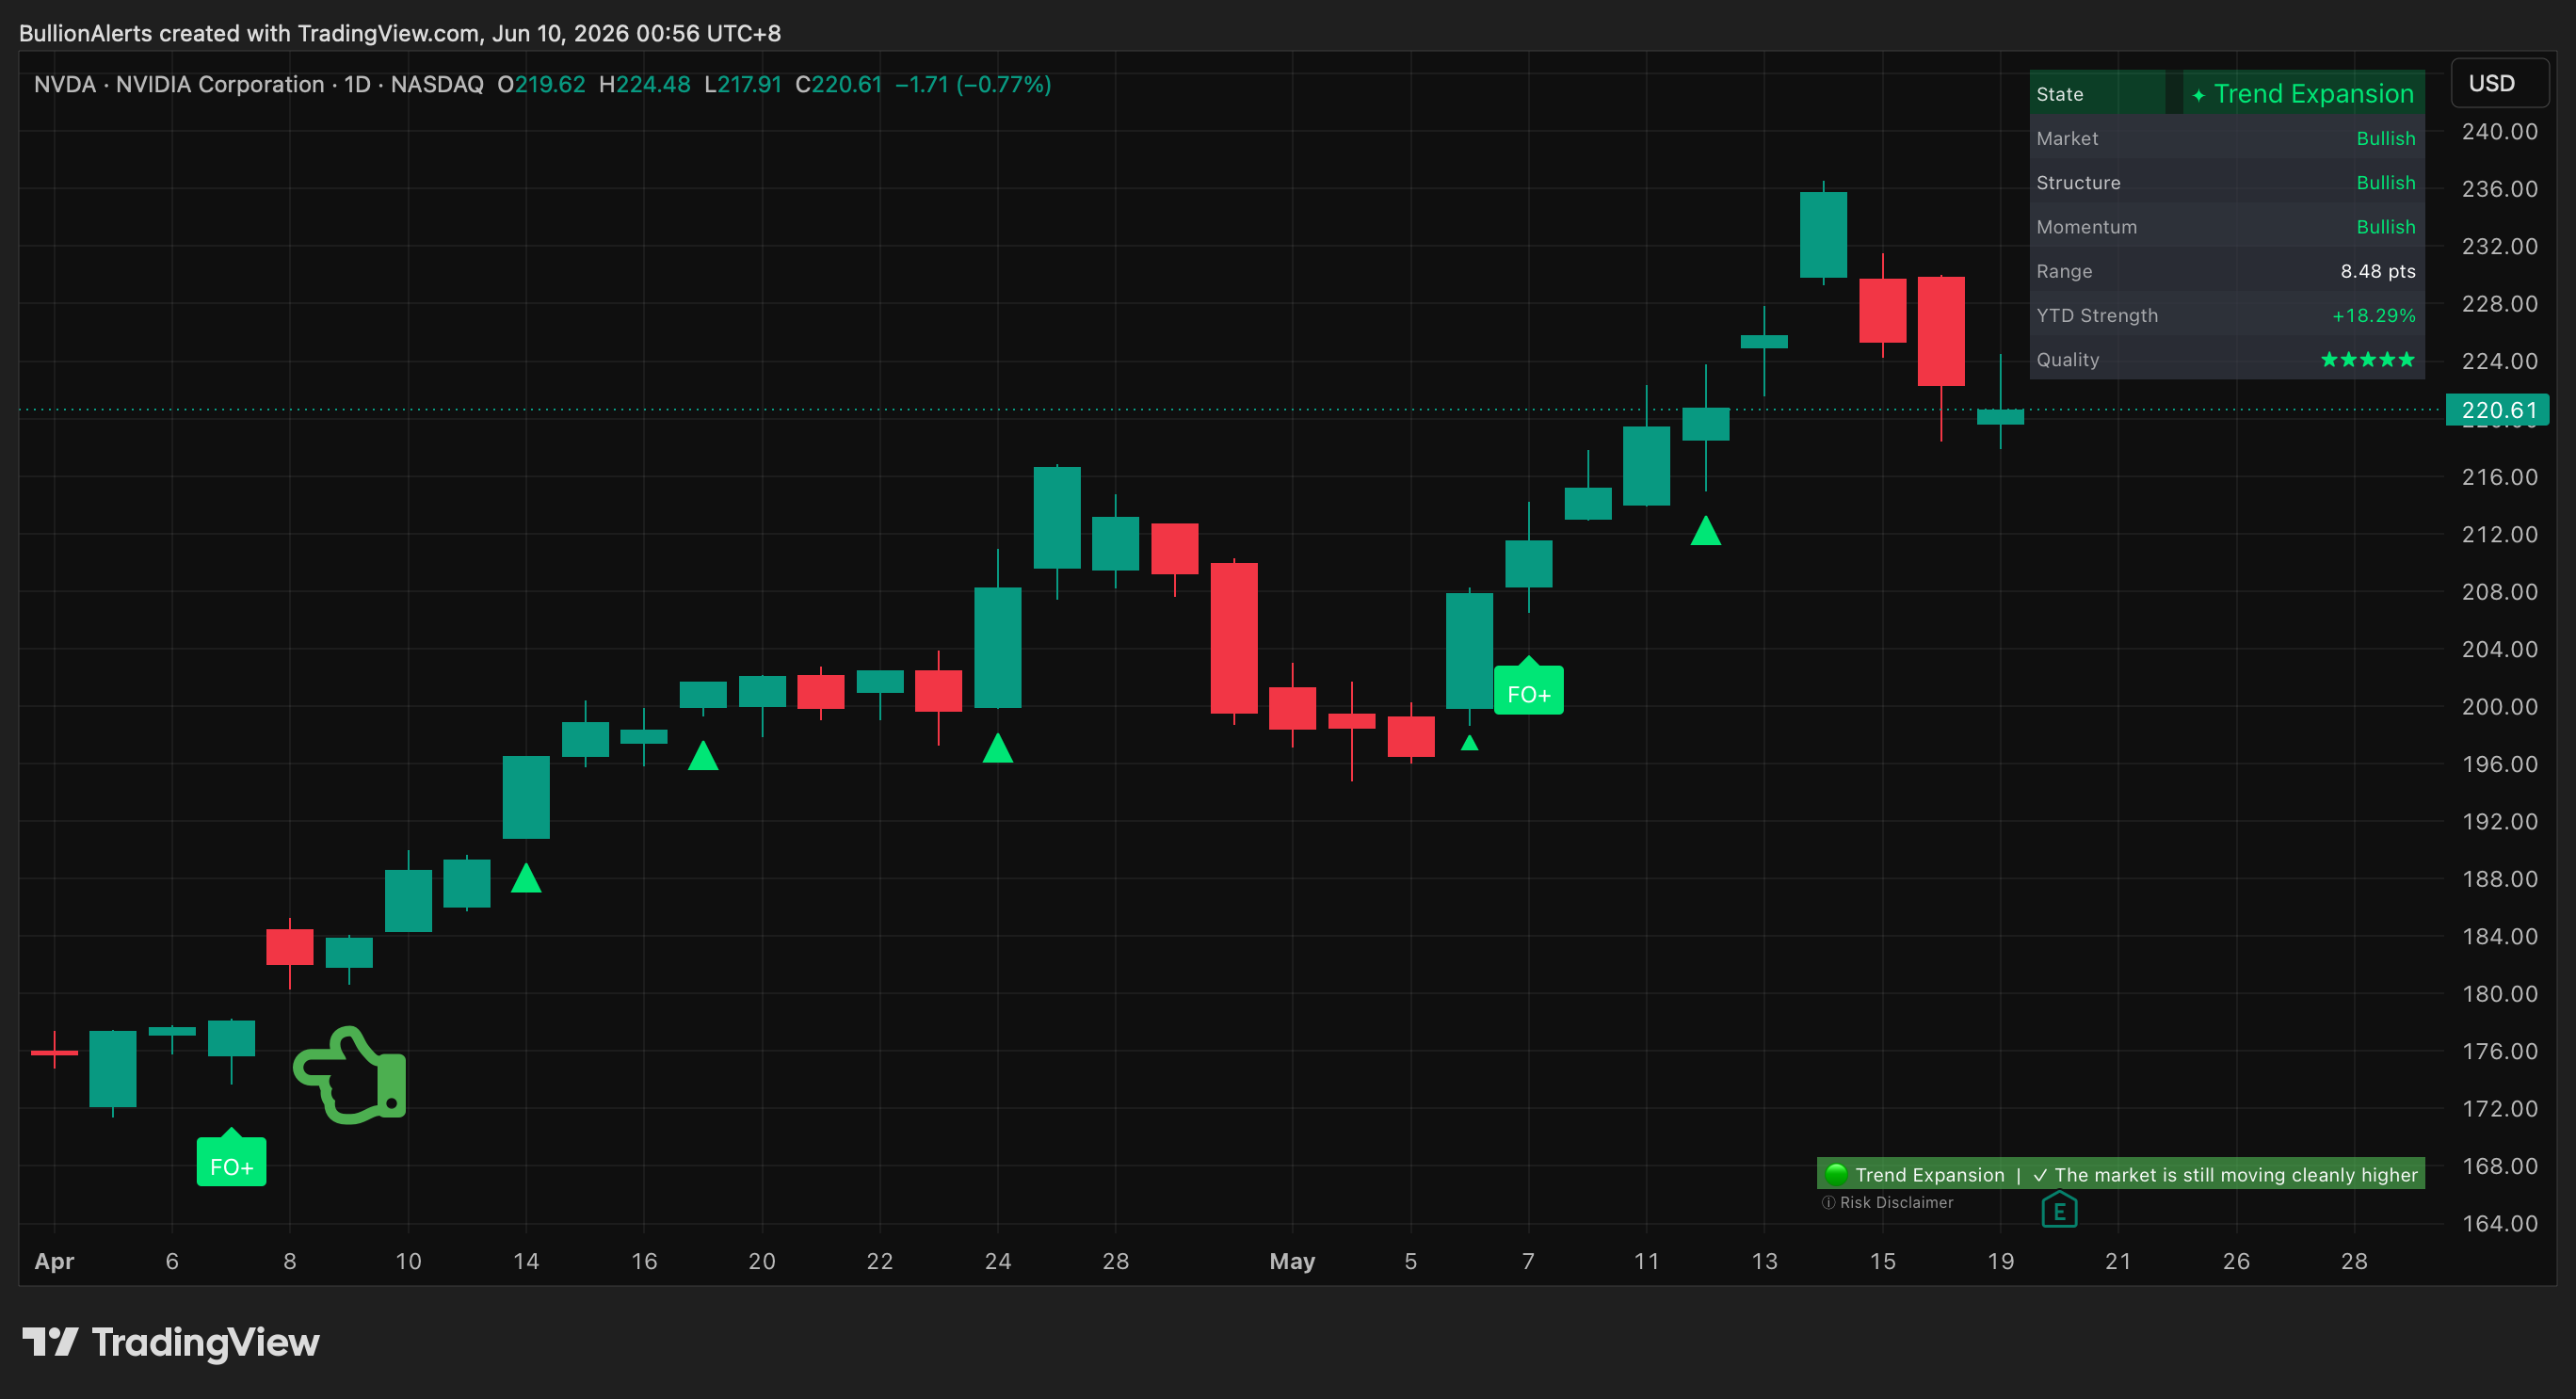Click the Trend Expansion state value
The width and height of the screenshot is (2576, 1399).
[x=2303, y=93]
